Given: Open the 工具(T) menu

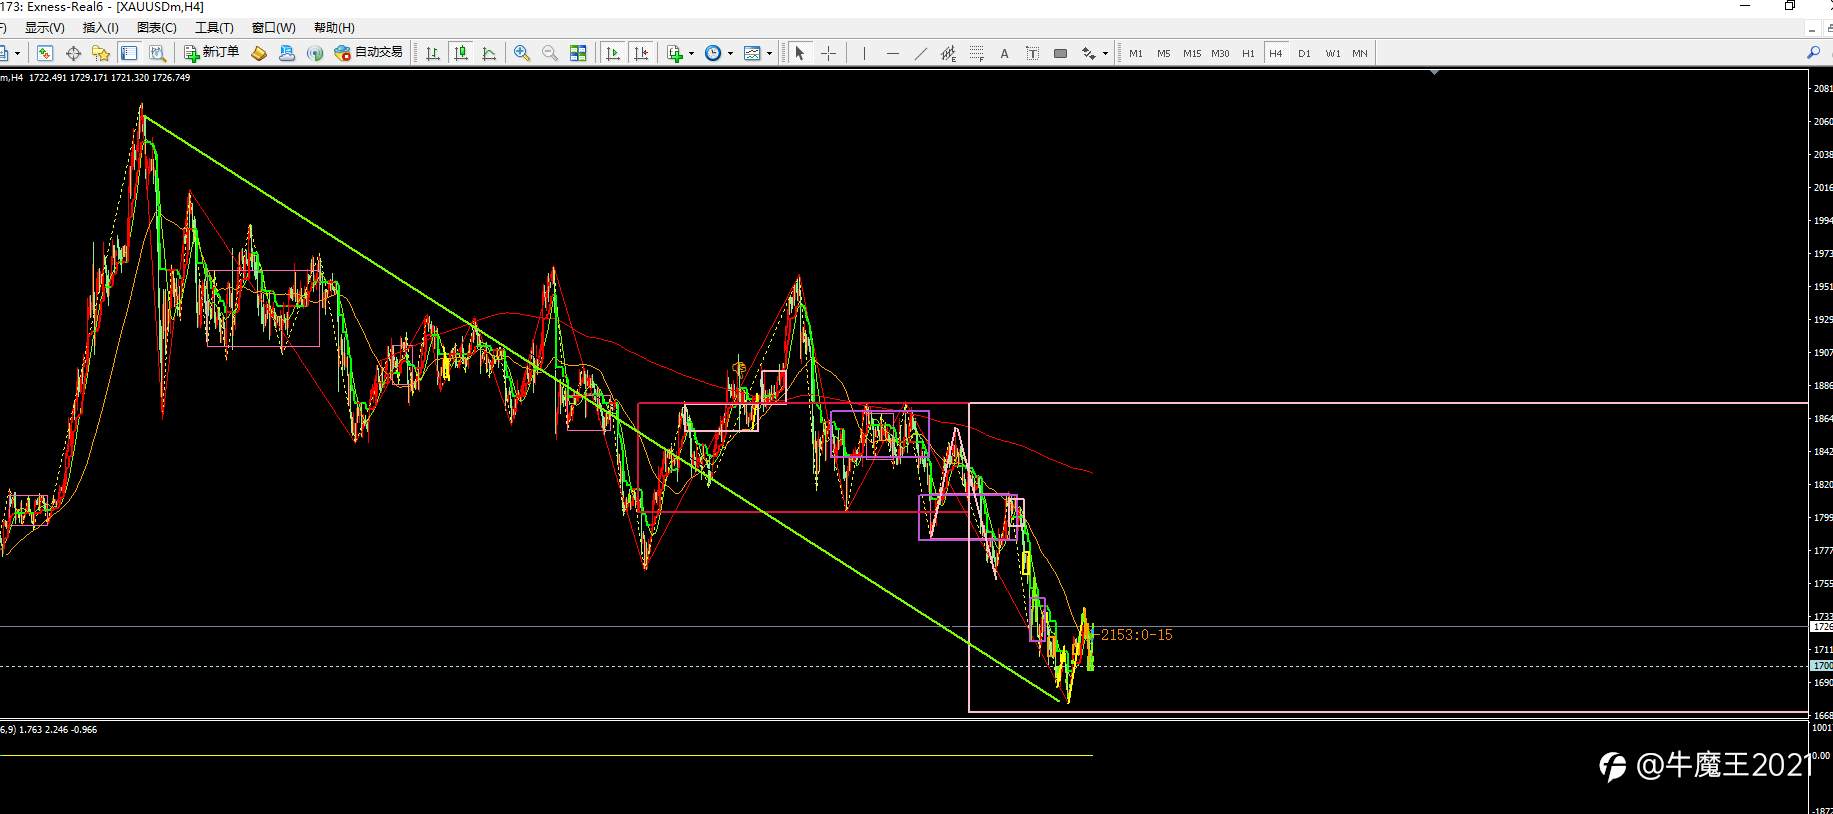Looking at the screenshot, I should tap(214, 28).
